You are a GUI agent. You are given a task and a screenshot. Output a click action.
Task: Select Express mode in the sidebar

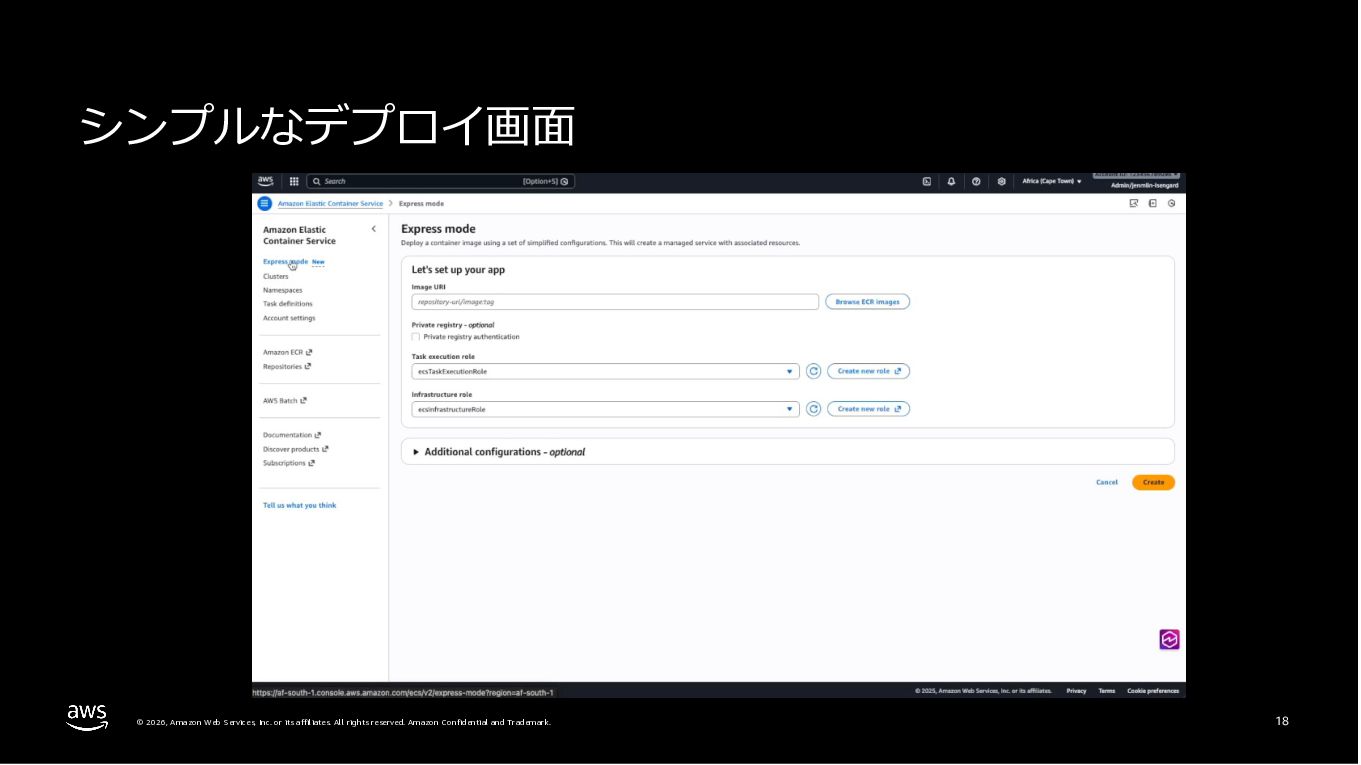285,262
